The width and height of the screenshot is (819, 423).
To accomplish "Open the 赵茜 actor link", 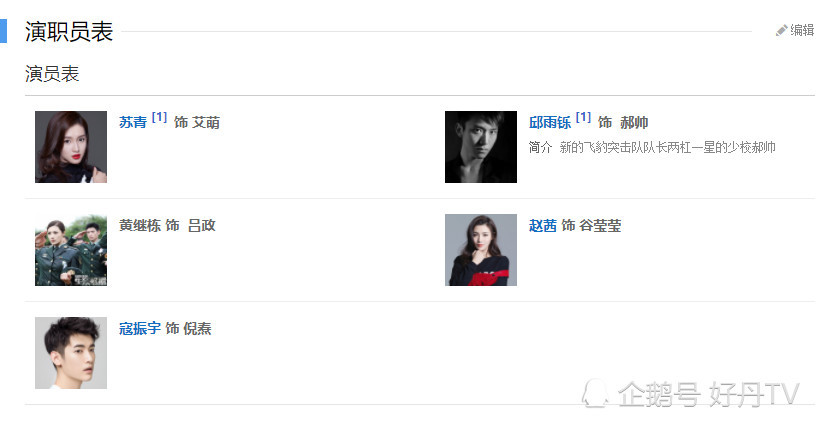I will click(x=542, y=225).
